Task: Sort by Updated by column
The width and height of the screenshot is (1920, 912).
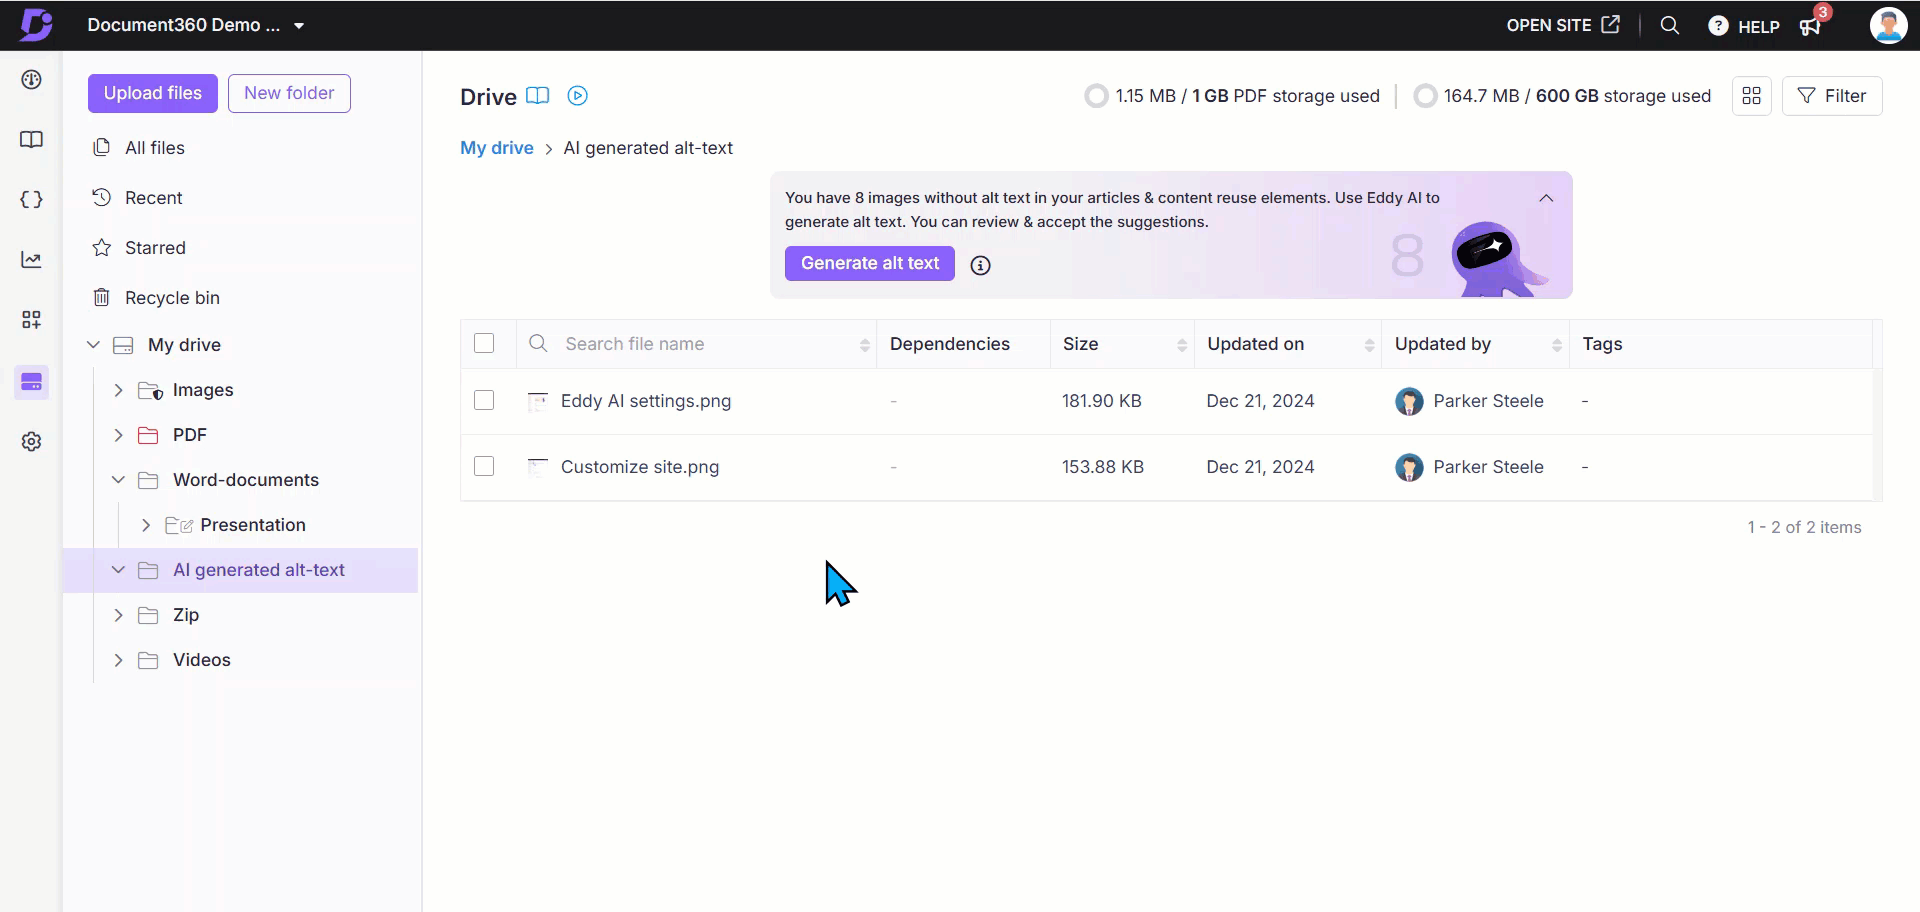Action: [1557, 344]
